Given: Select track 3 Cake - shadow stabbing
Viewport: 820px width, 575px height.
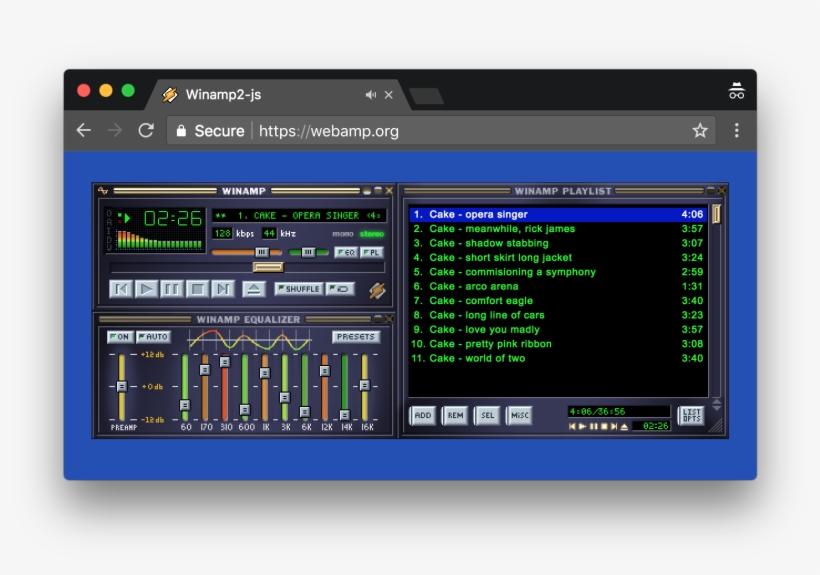Looking at the screenshot, I should [x=557, y=243].
